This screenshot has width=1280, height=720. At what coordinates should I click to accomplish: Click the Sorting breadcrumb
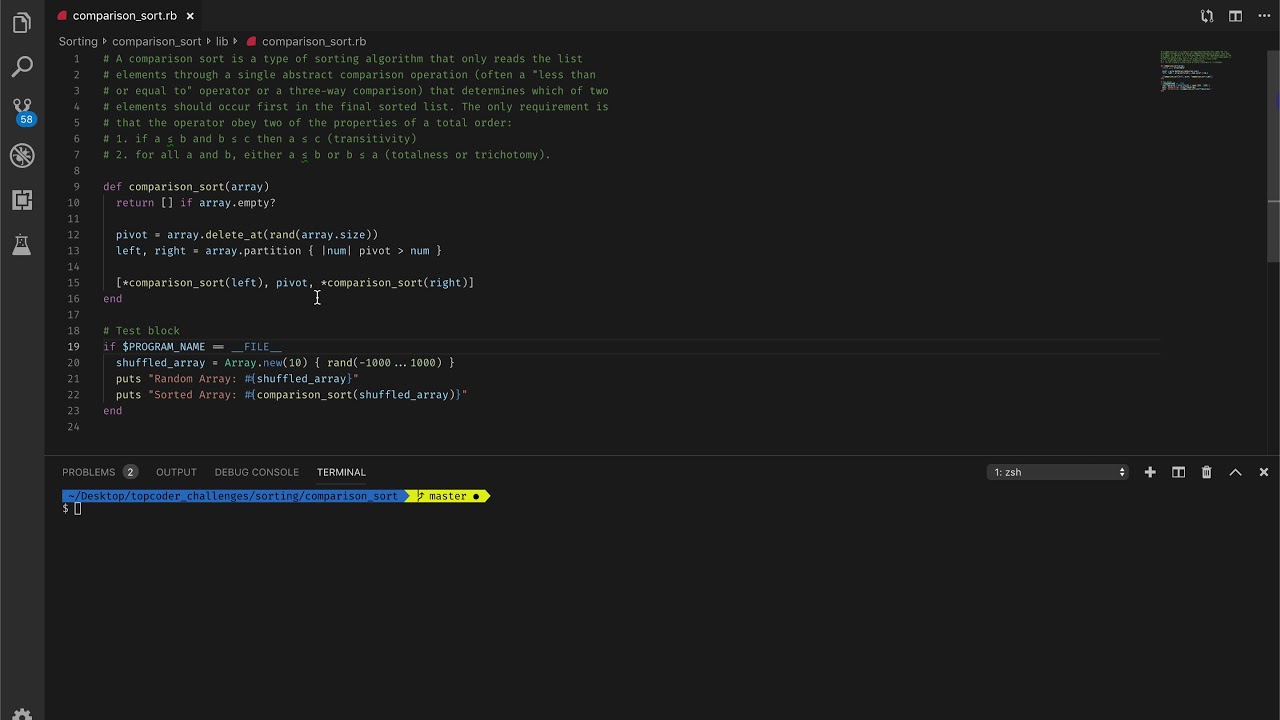(x=78, y=41)
